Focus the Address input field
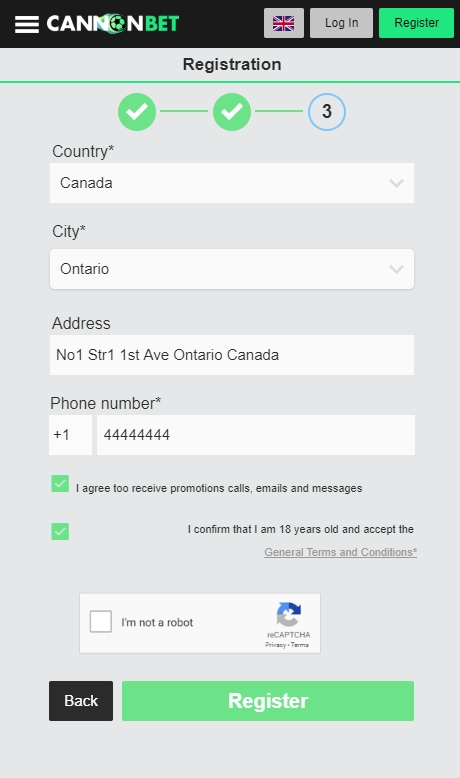 [232, 355]
